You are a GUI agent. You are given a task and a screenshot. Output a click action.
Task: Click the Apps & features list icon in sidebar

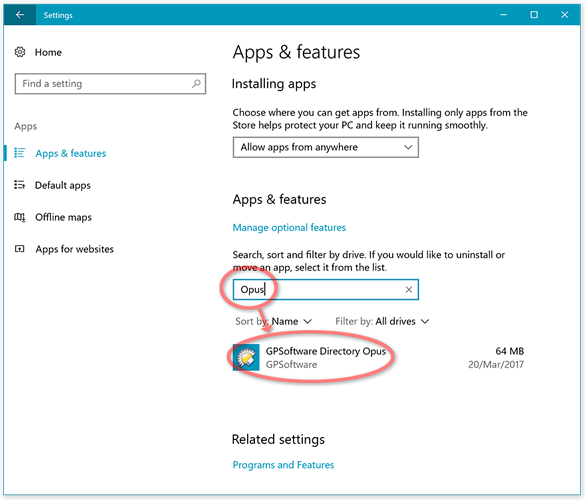(x=19, y=153)
